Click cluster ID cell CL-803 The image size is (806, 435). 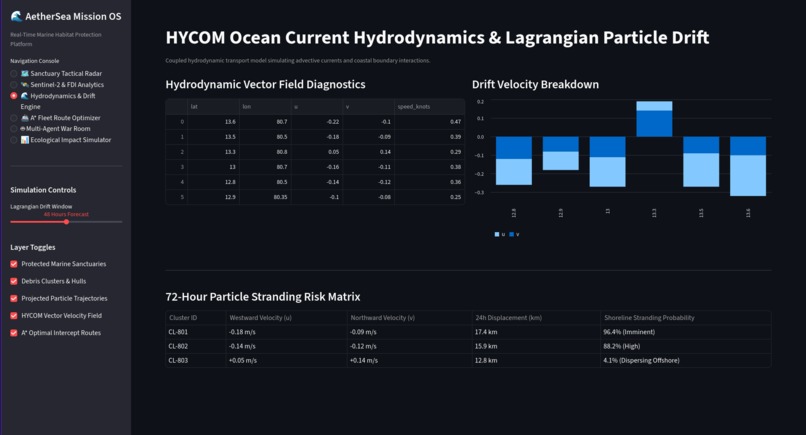point(196,360)
